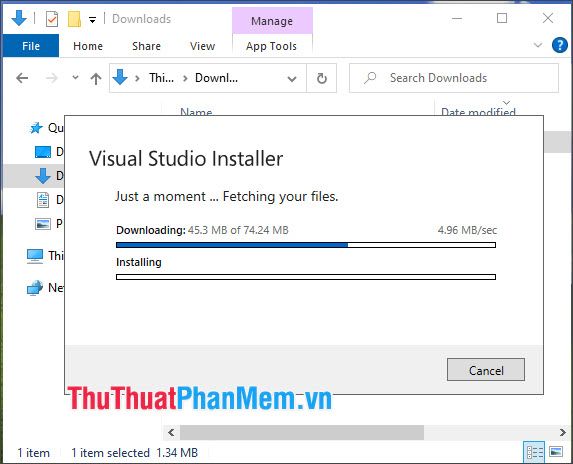Click the New Folder icon in quick access toolbar
Viewport: 573px width, 464px height.
pos(74,19)
